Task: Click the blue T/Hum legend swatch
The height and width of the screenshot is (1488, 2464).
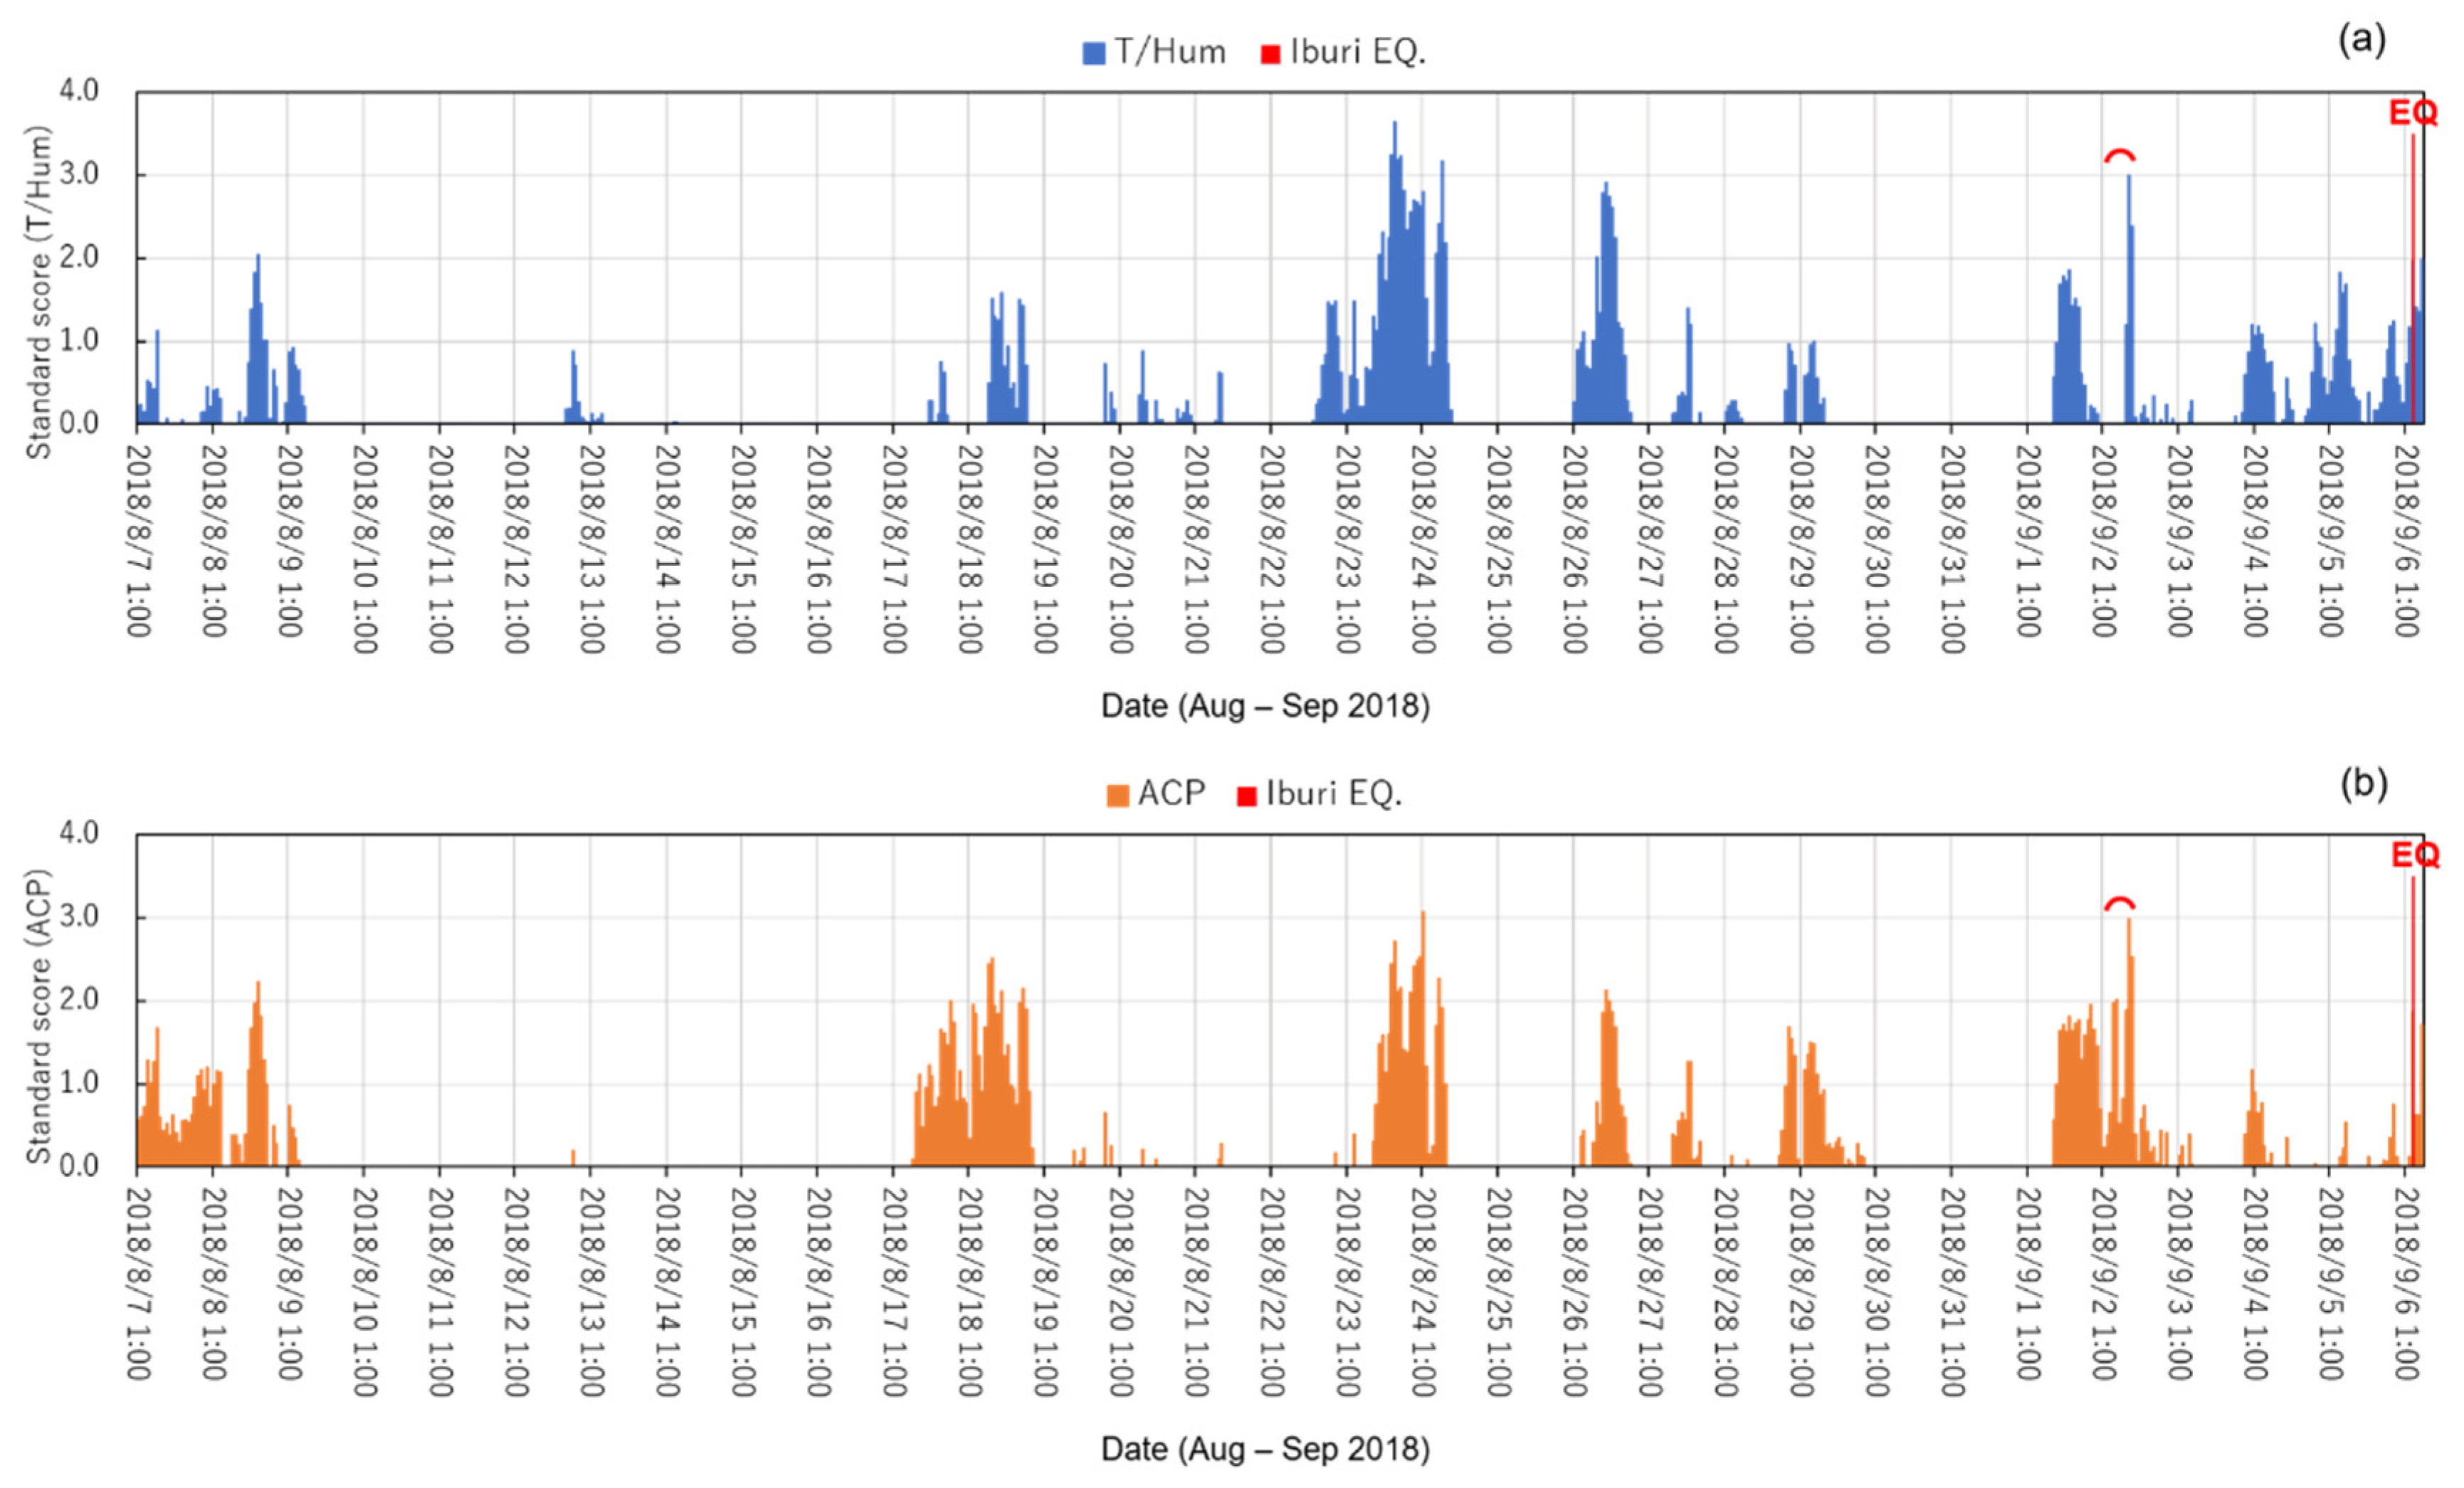Action: [x=1093, y=53]
